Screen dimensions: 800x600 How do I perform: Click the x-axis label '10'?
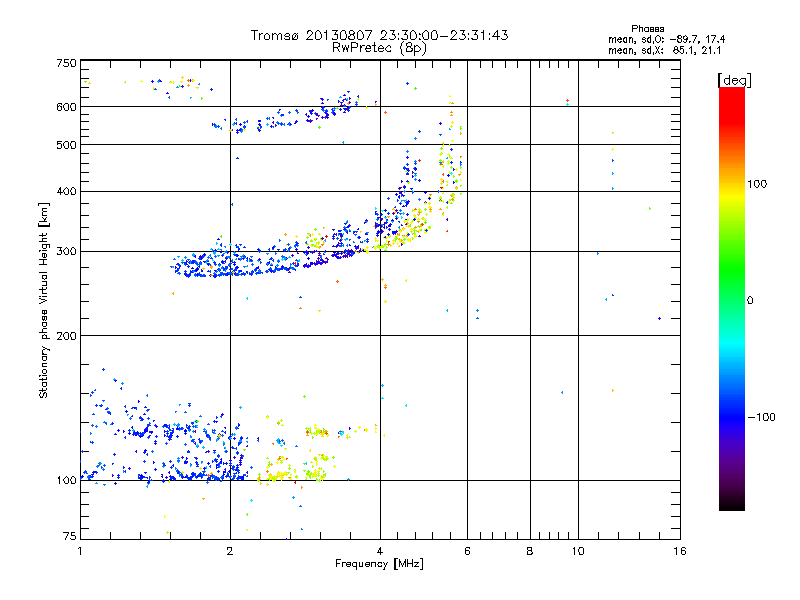pyautogui.click(x=578, y=551)
